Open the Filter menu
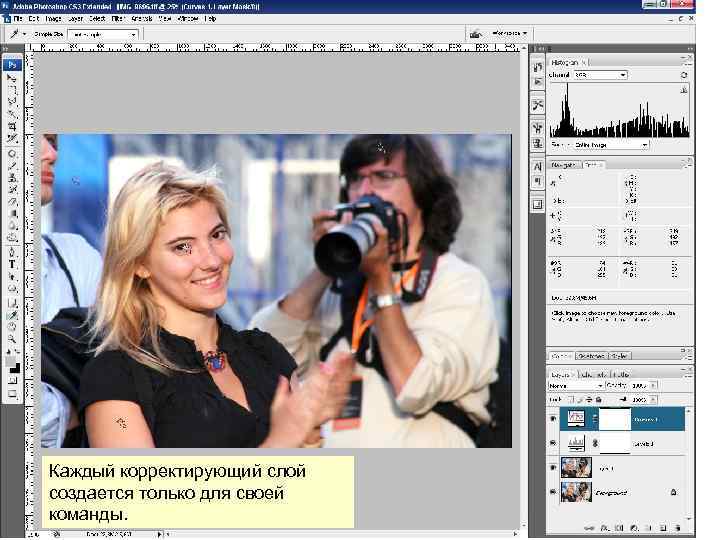 (118, 19)
